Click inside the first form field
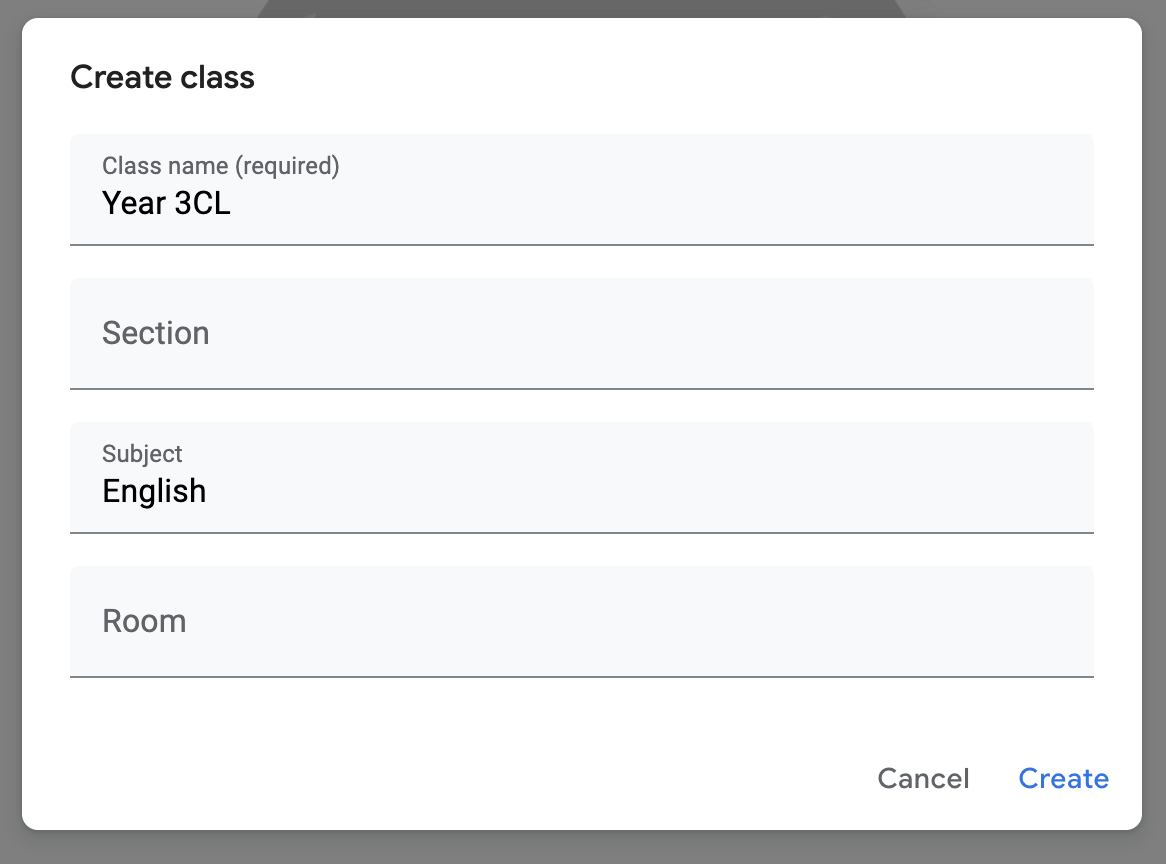This screenshot has height=864, width=1166. pyautogui.click(x=582, y=190)
